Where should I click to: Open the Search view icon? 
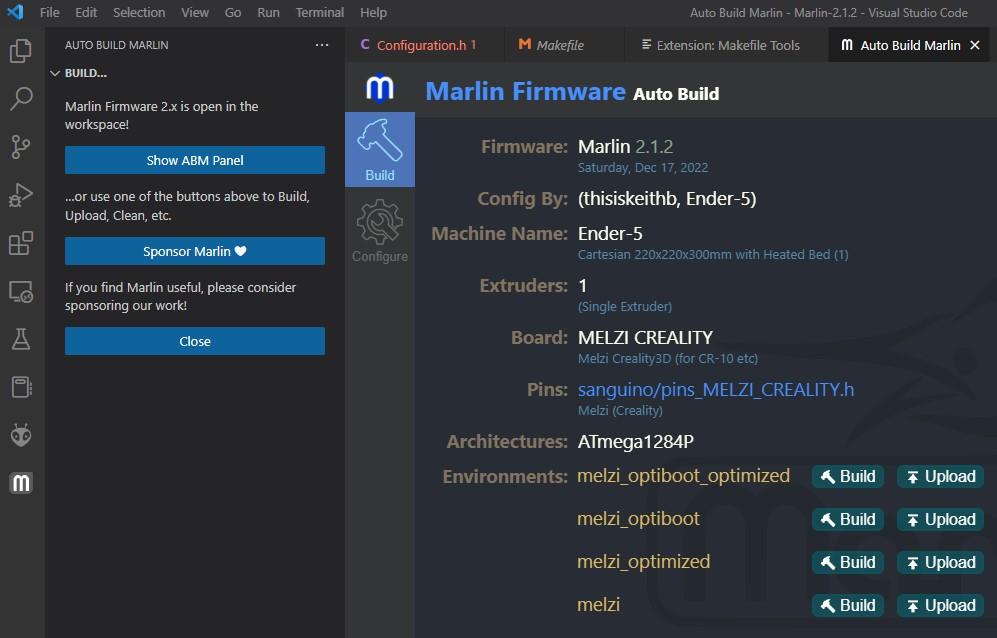click(x=21, y=99)
